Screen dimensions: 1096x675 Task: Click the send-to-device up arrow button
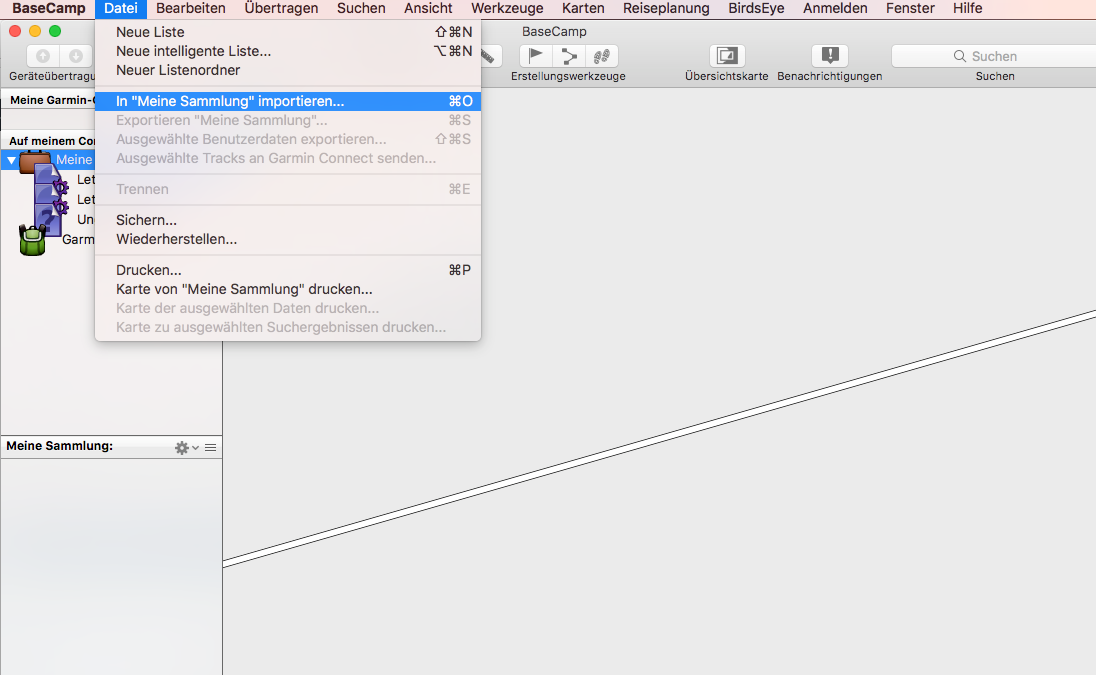[x=43, y=56]
